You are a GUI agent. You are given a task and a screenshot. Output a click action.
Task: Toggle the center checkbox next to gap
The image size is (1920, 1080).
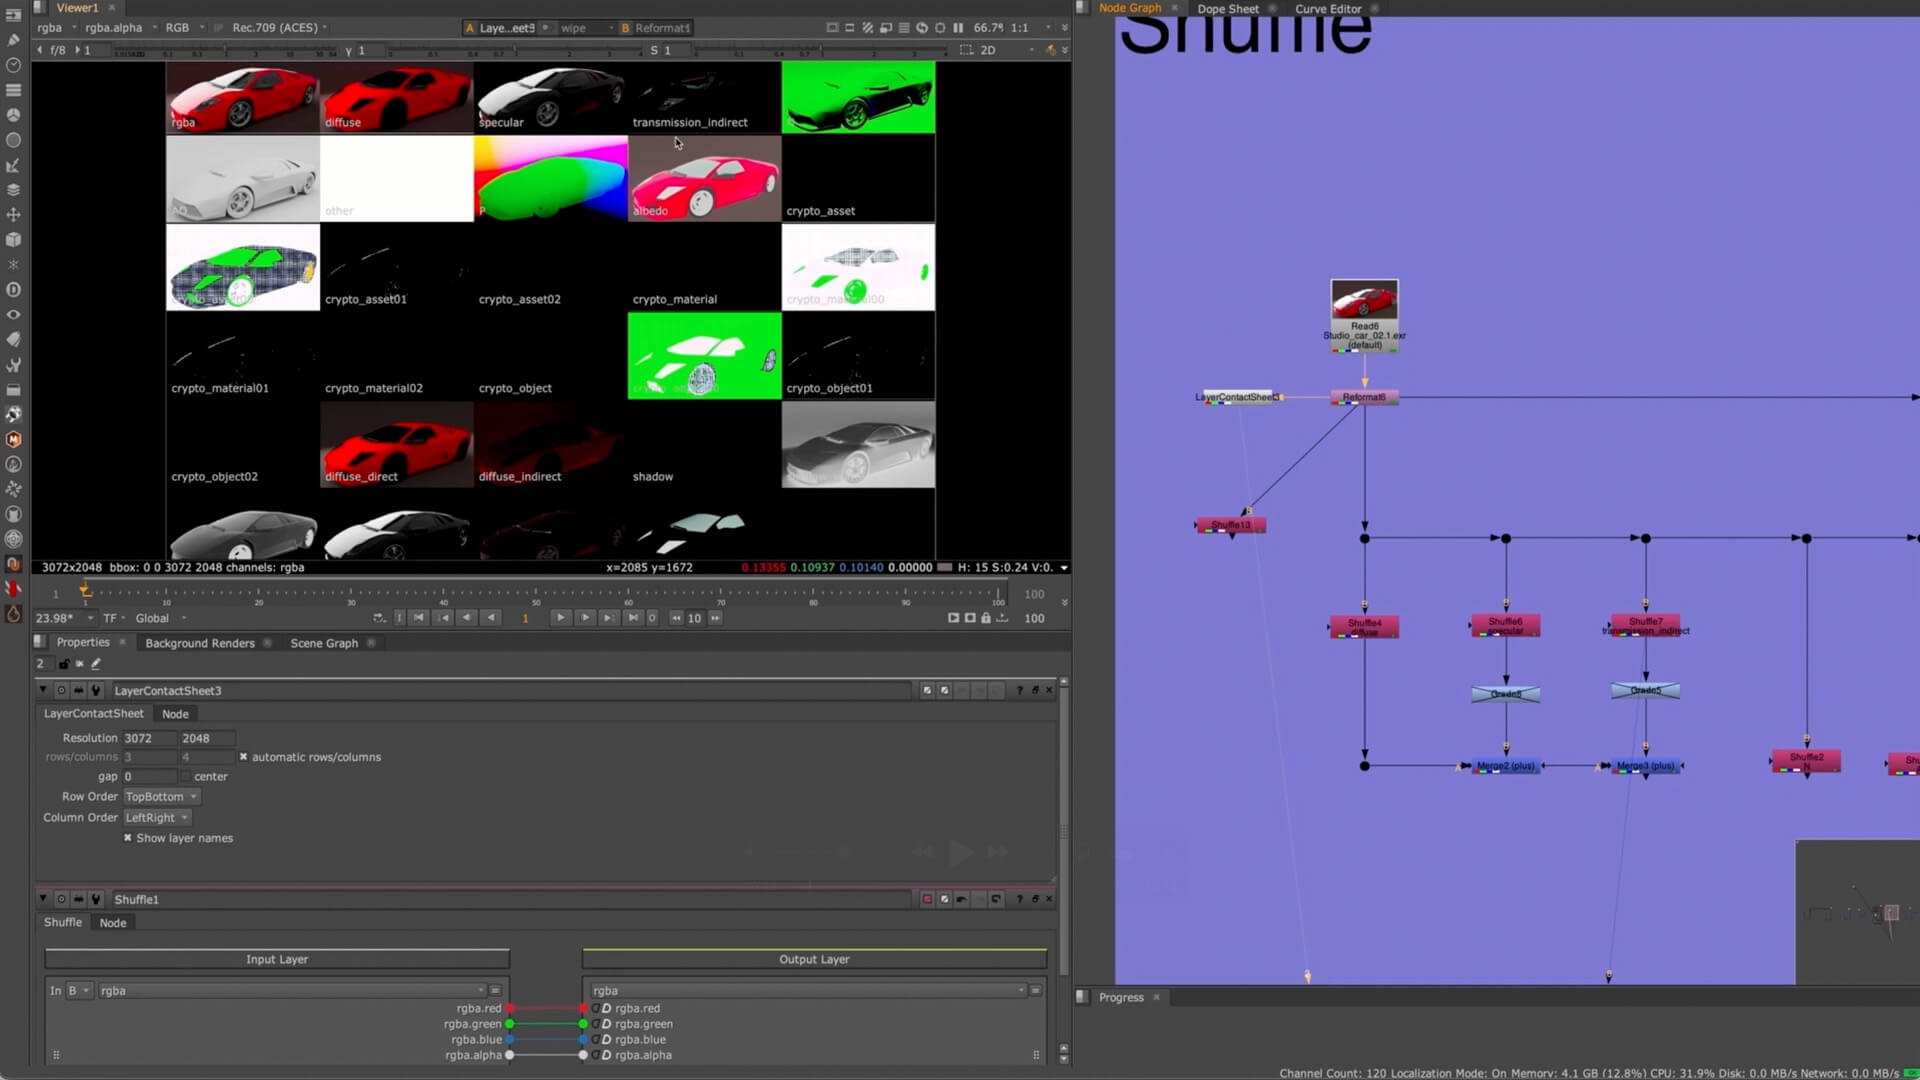[186, 776]
